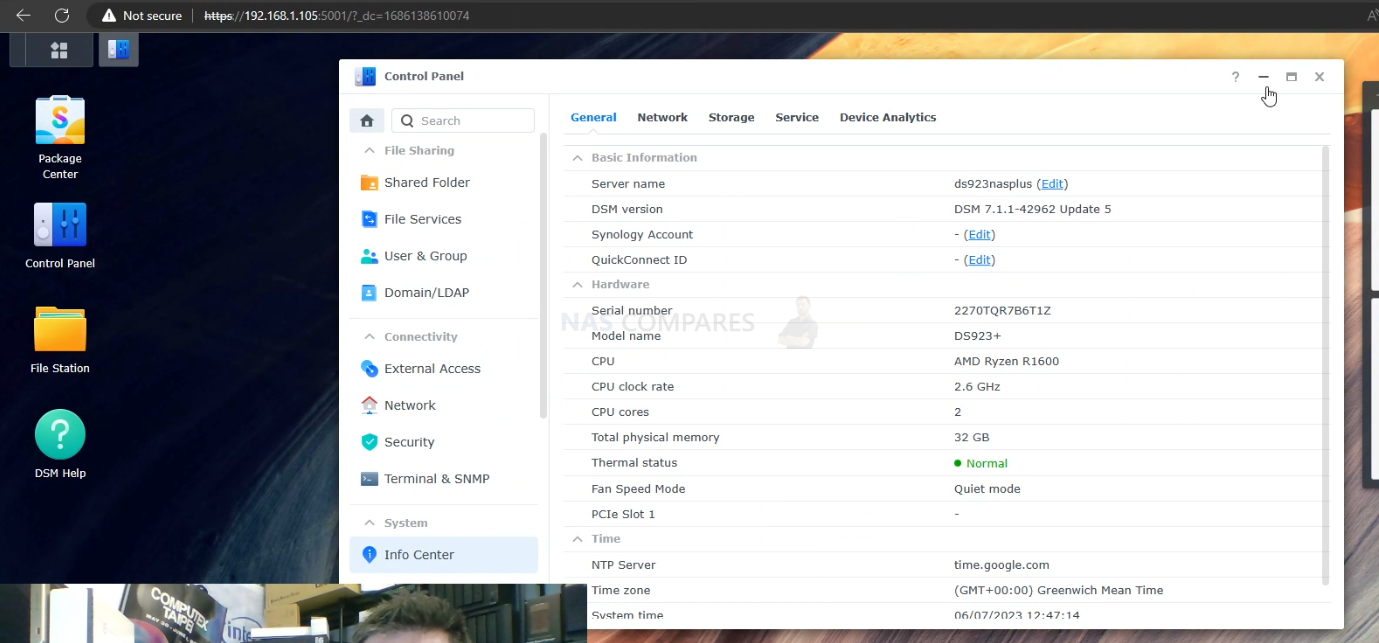Click the 32 GB memory value

(971, 438)
